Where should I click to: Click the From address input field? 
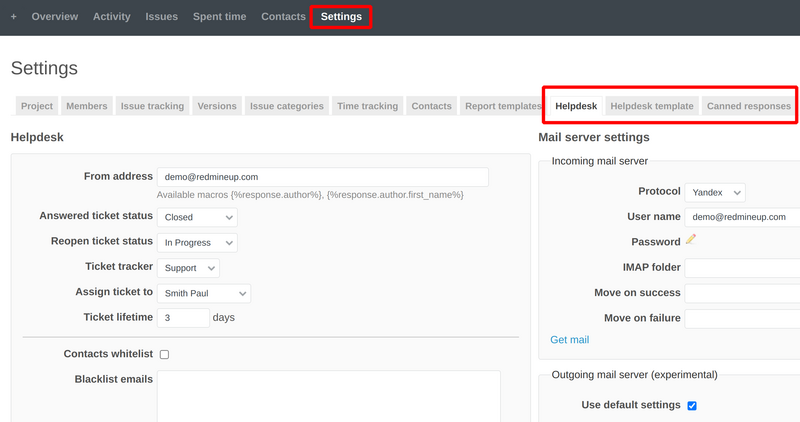click(322, 177)
